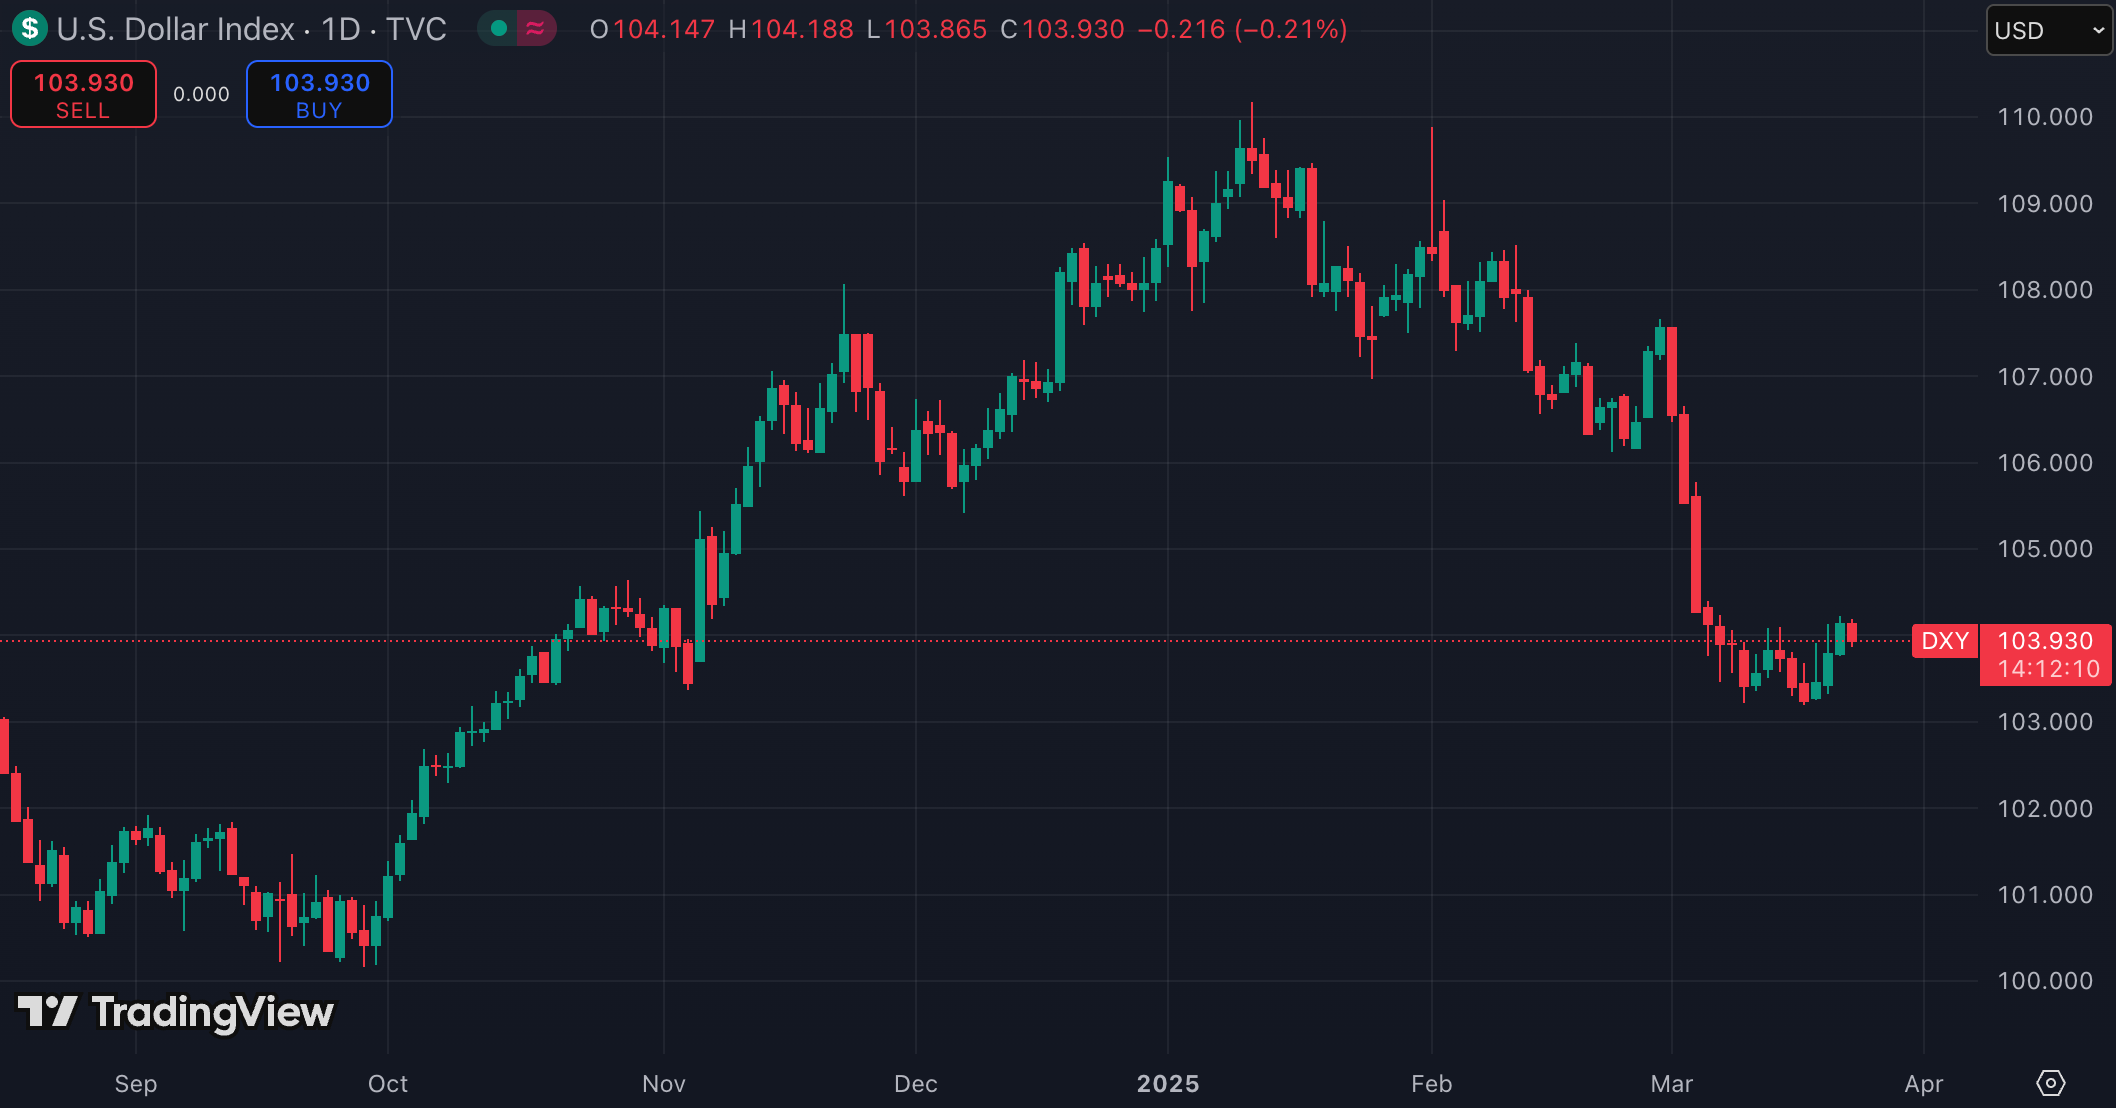The width and height of the screenshot is (2116, 1108).
Task: Click the DXY price label tag
Action: tap(1944, 641)
